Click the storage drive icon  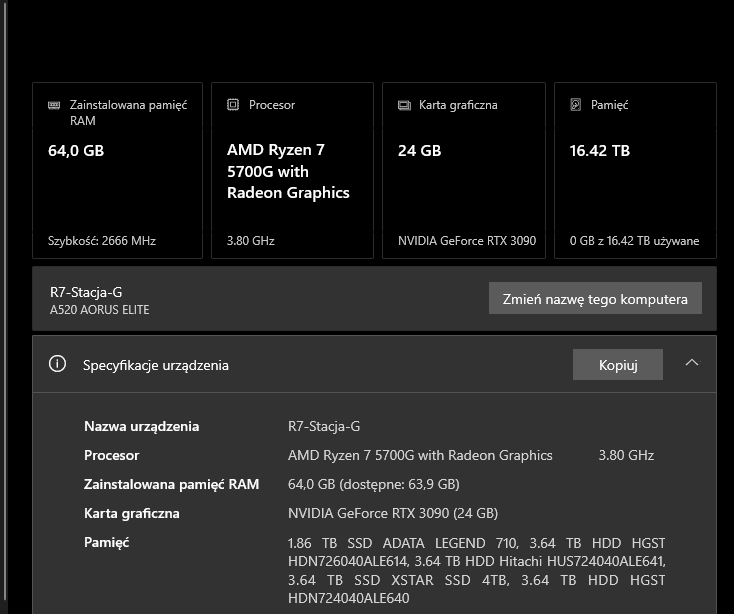pos(576,104)
